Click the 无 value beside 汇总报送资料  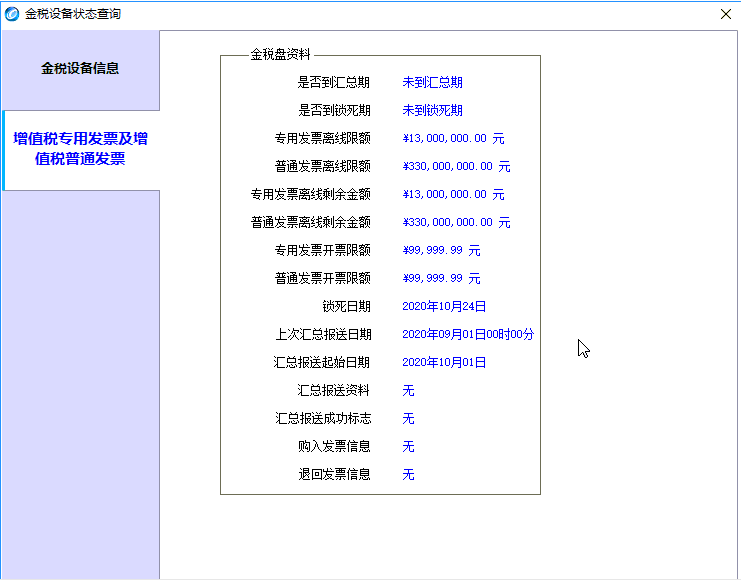(x=408, y=390)
